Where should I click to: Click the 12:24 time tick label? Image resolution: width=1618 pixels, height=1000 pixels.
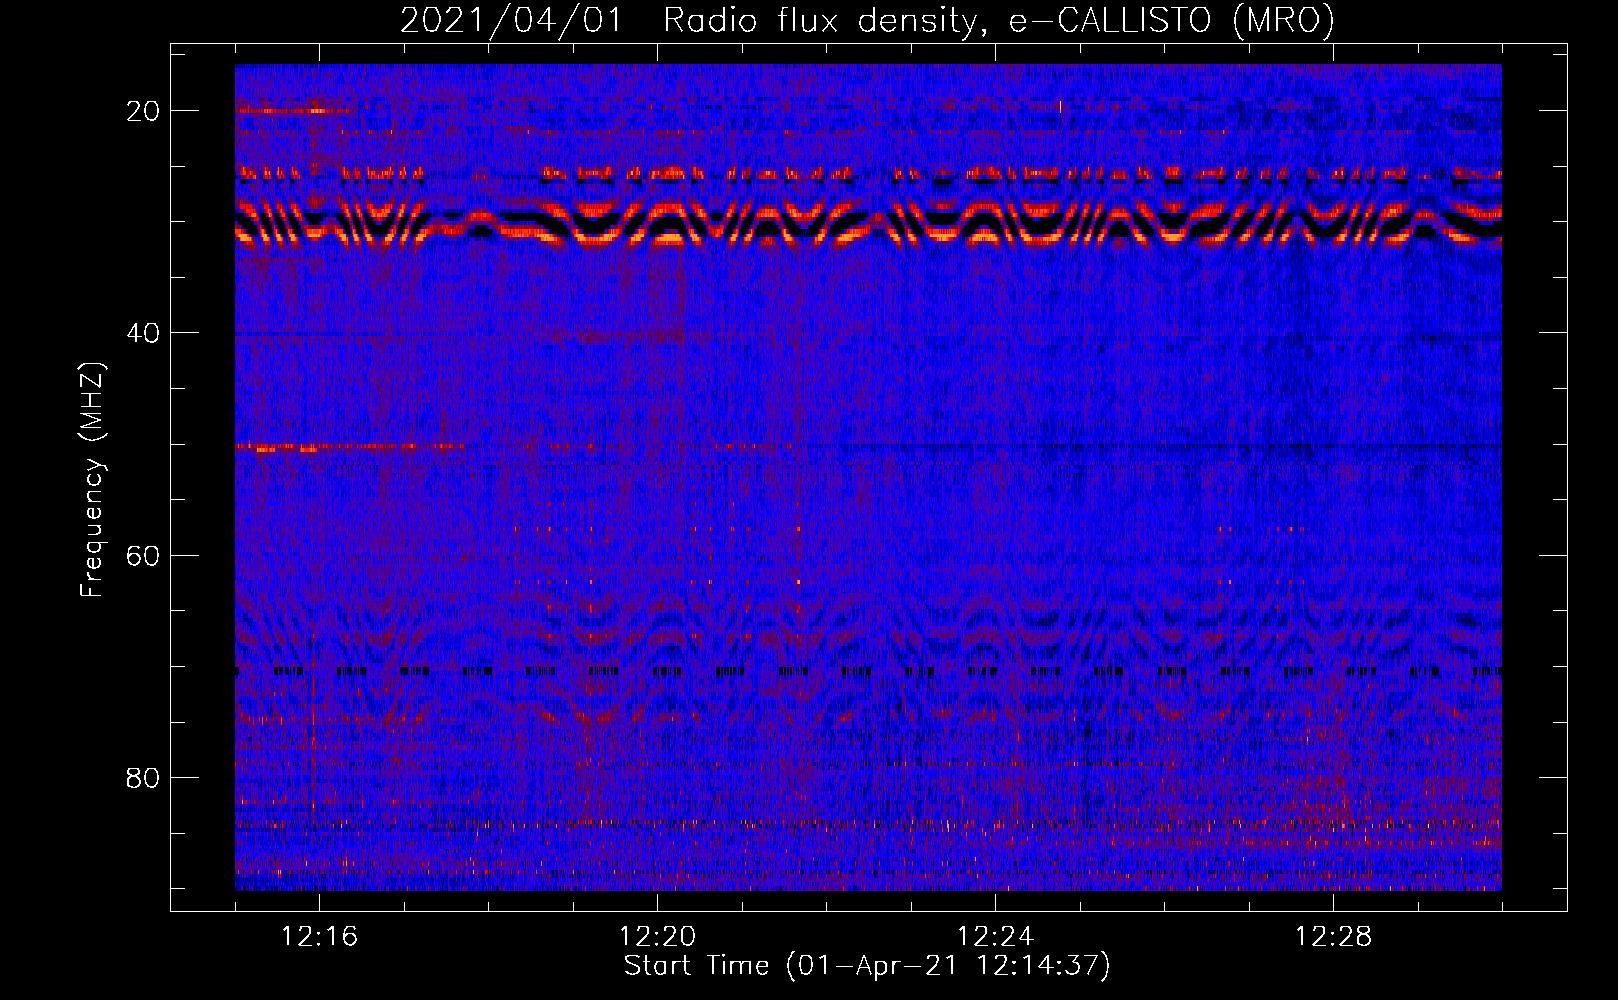pyautogui.click(x=995, y=937)
